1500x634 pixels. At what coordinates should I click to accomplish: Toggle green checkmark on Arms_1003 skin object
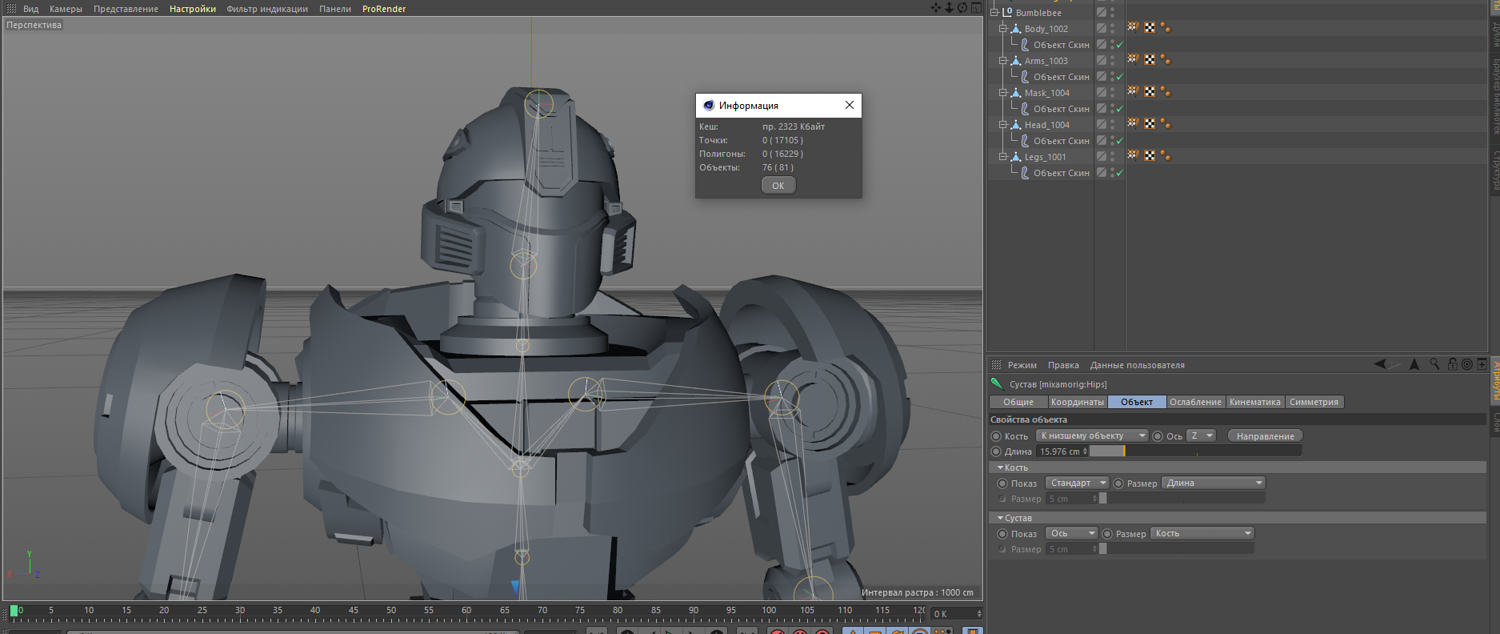(1119, 77)
